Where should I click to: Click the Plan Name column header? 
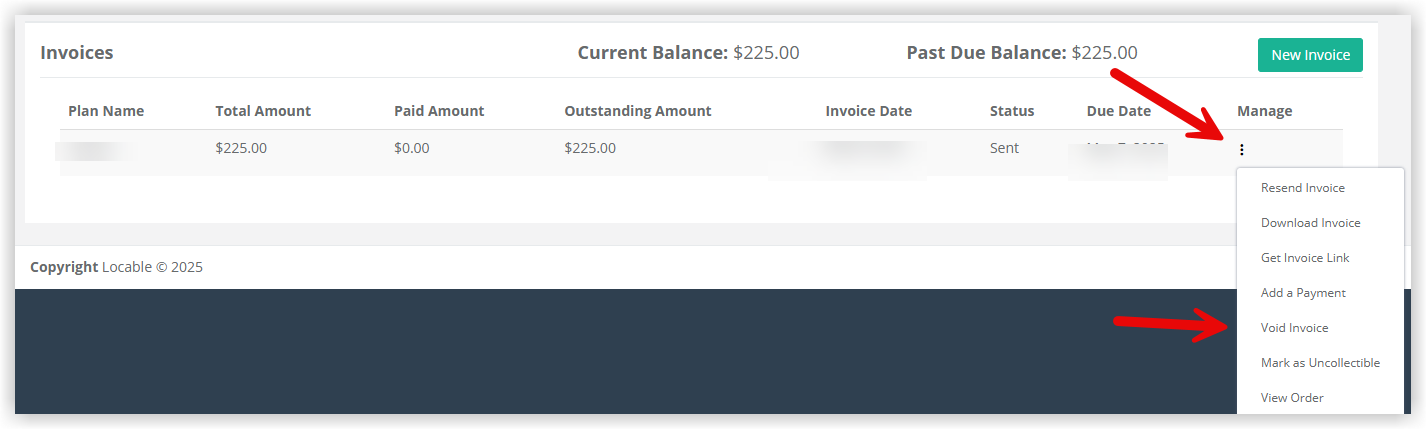click(106, 111)
